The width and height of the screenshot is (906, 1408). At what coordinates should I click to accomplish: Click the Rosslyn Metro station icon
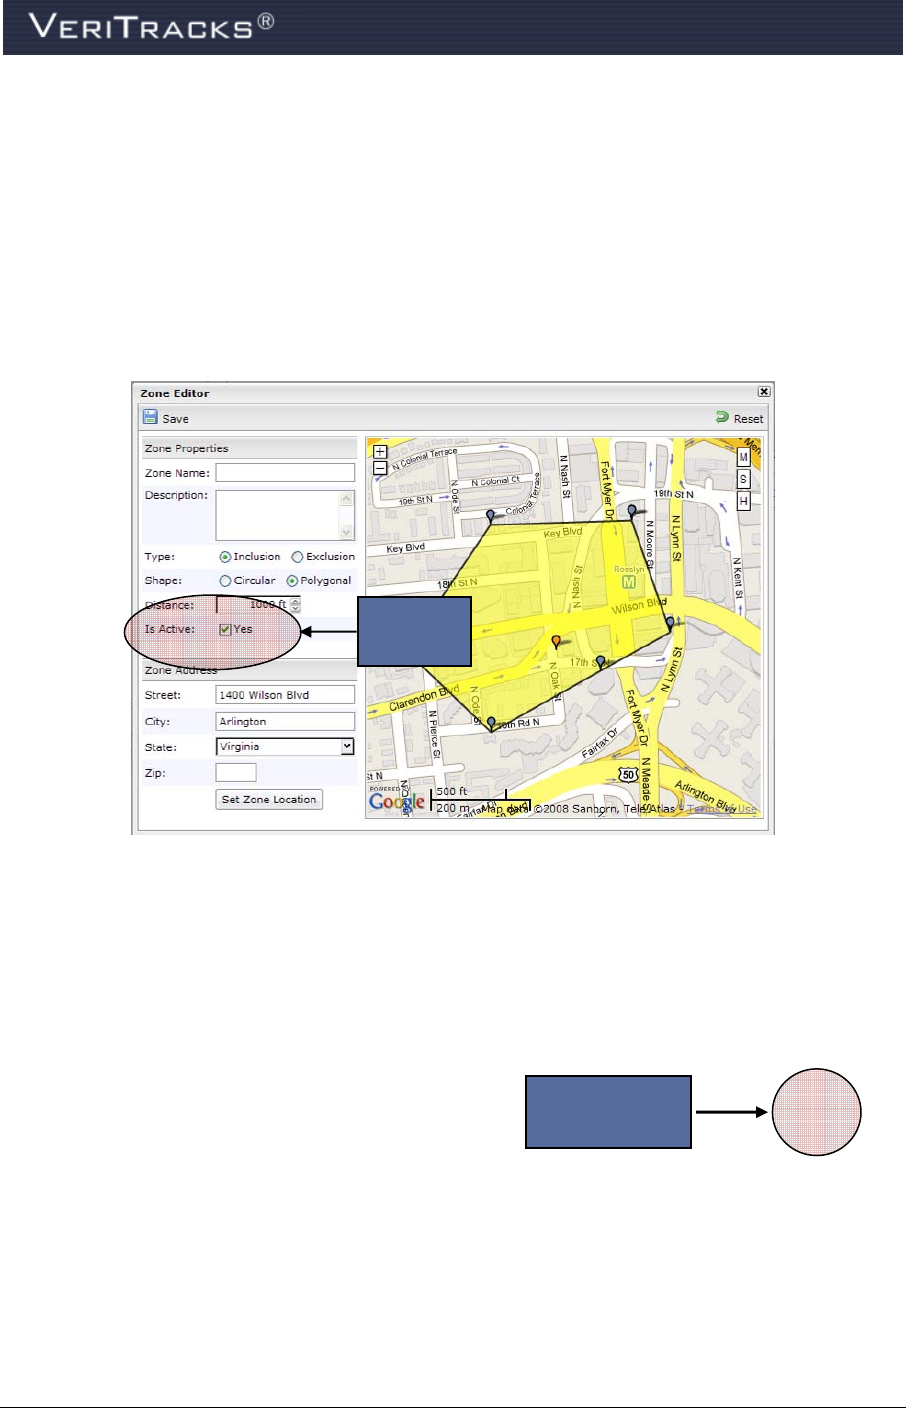629,581
